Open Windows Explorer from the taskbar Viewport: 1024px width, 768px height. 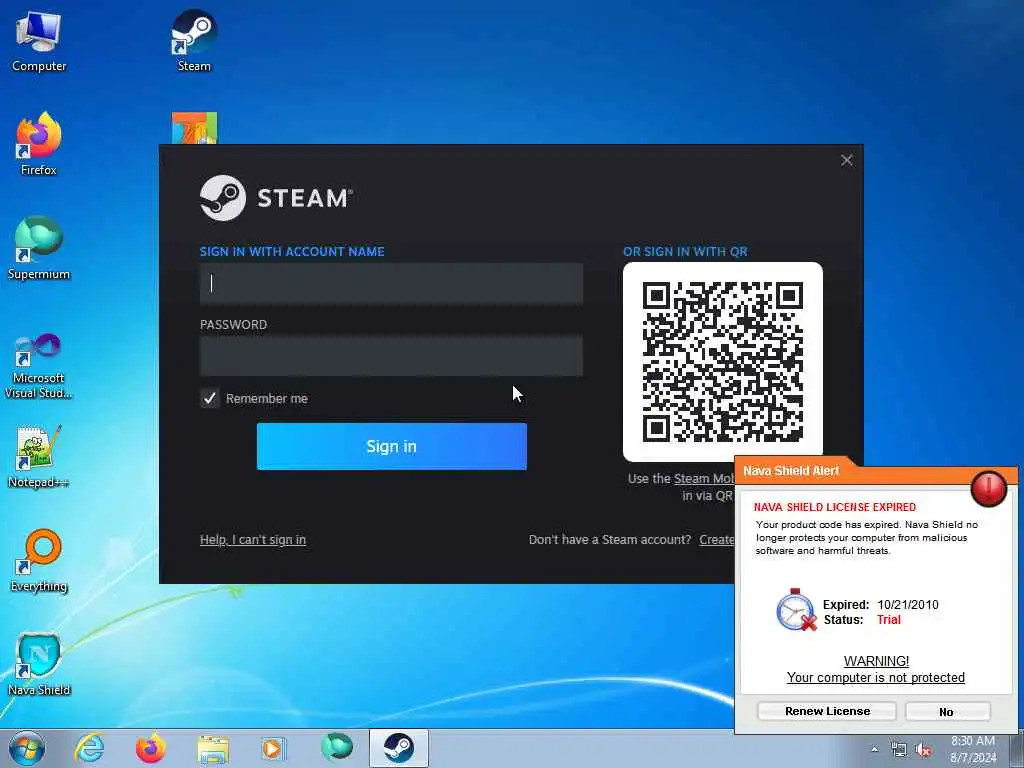click(x=213, y=748)
